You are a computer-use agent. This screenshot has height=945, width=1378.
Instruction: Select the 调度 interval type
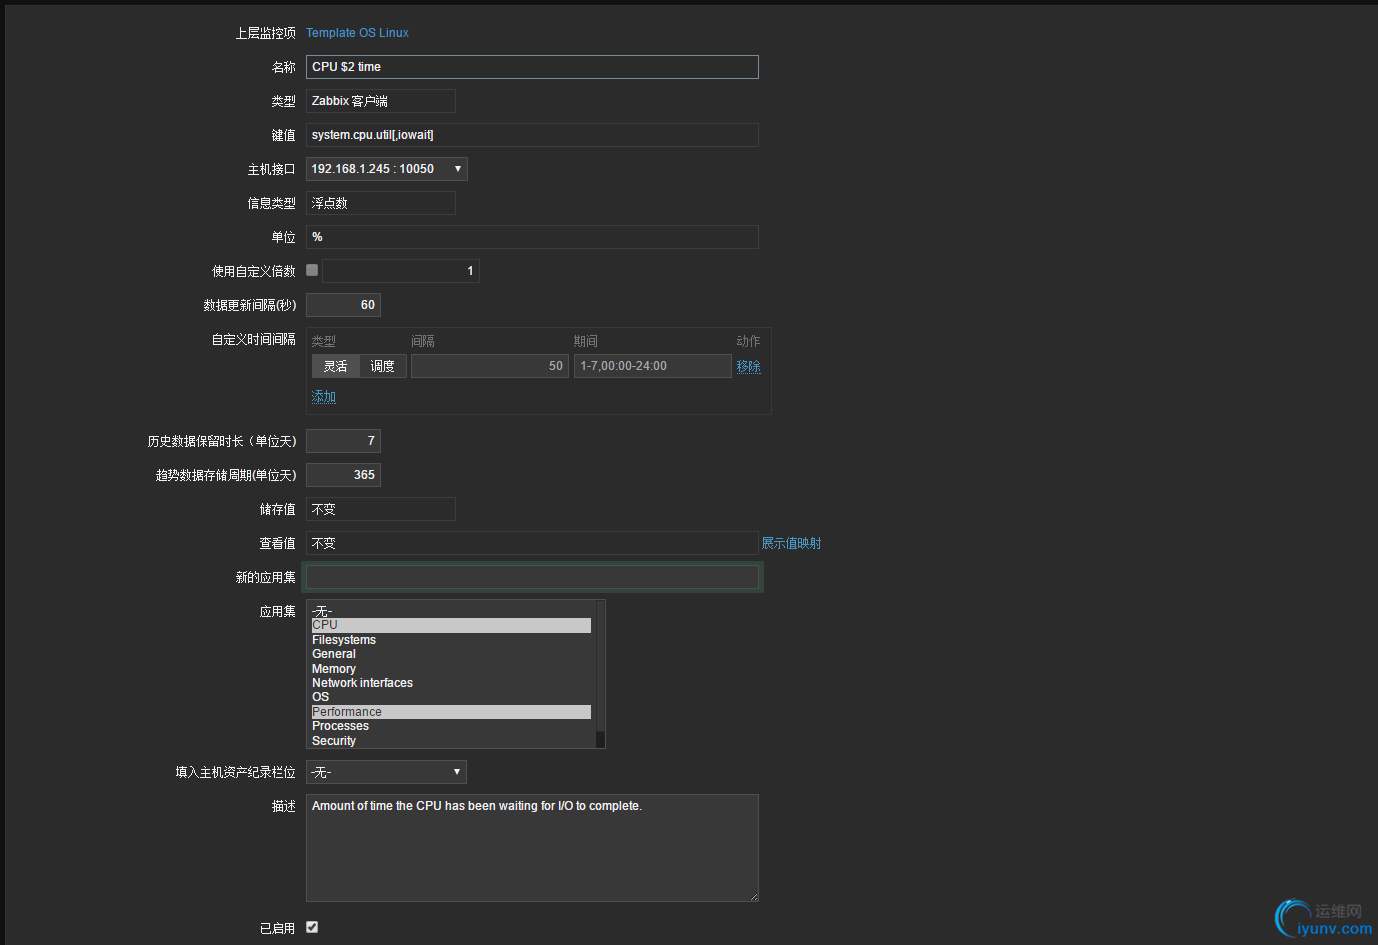tap(383, 366)
